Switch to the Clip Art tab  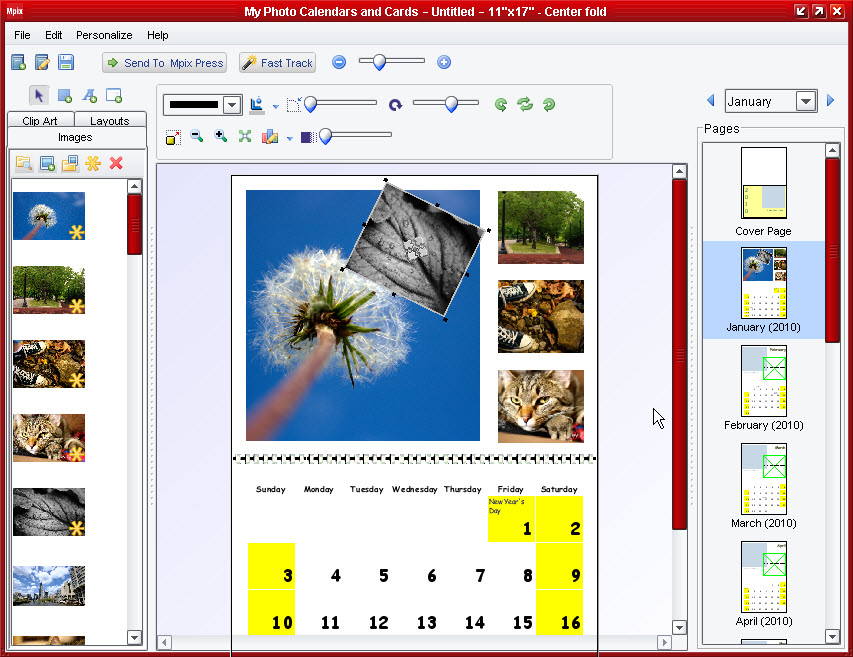pos(40,121)
